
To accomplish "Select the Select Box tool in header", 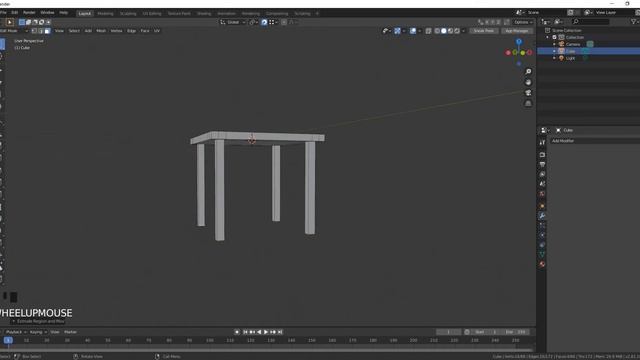I will click(9, 22).
